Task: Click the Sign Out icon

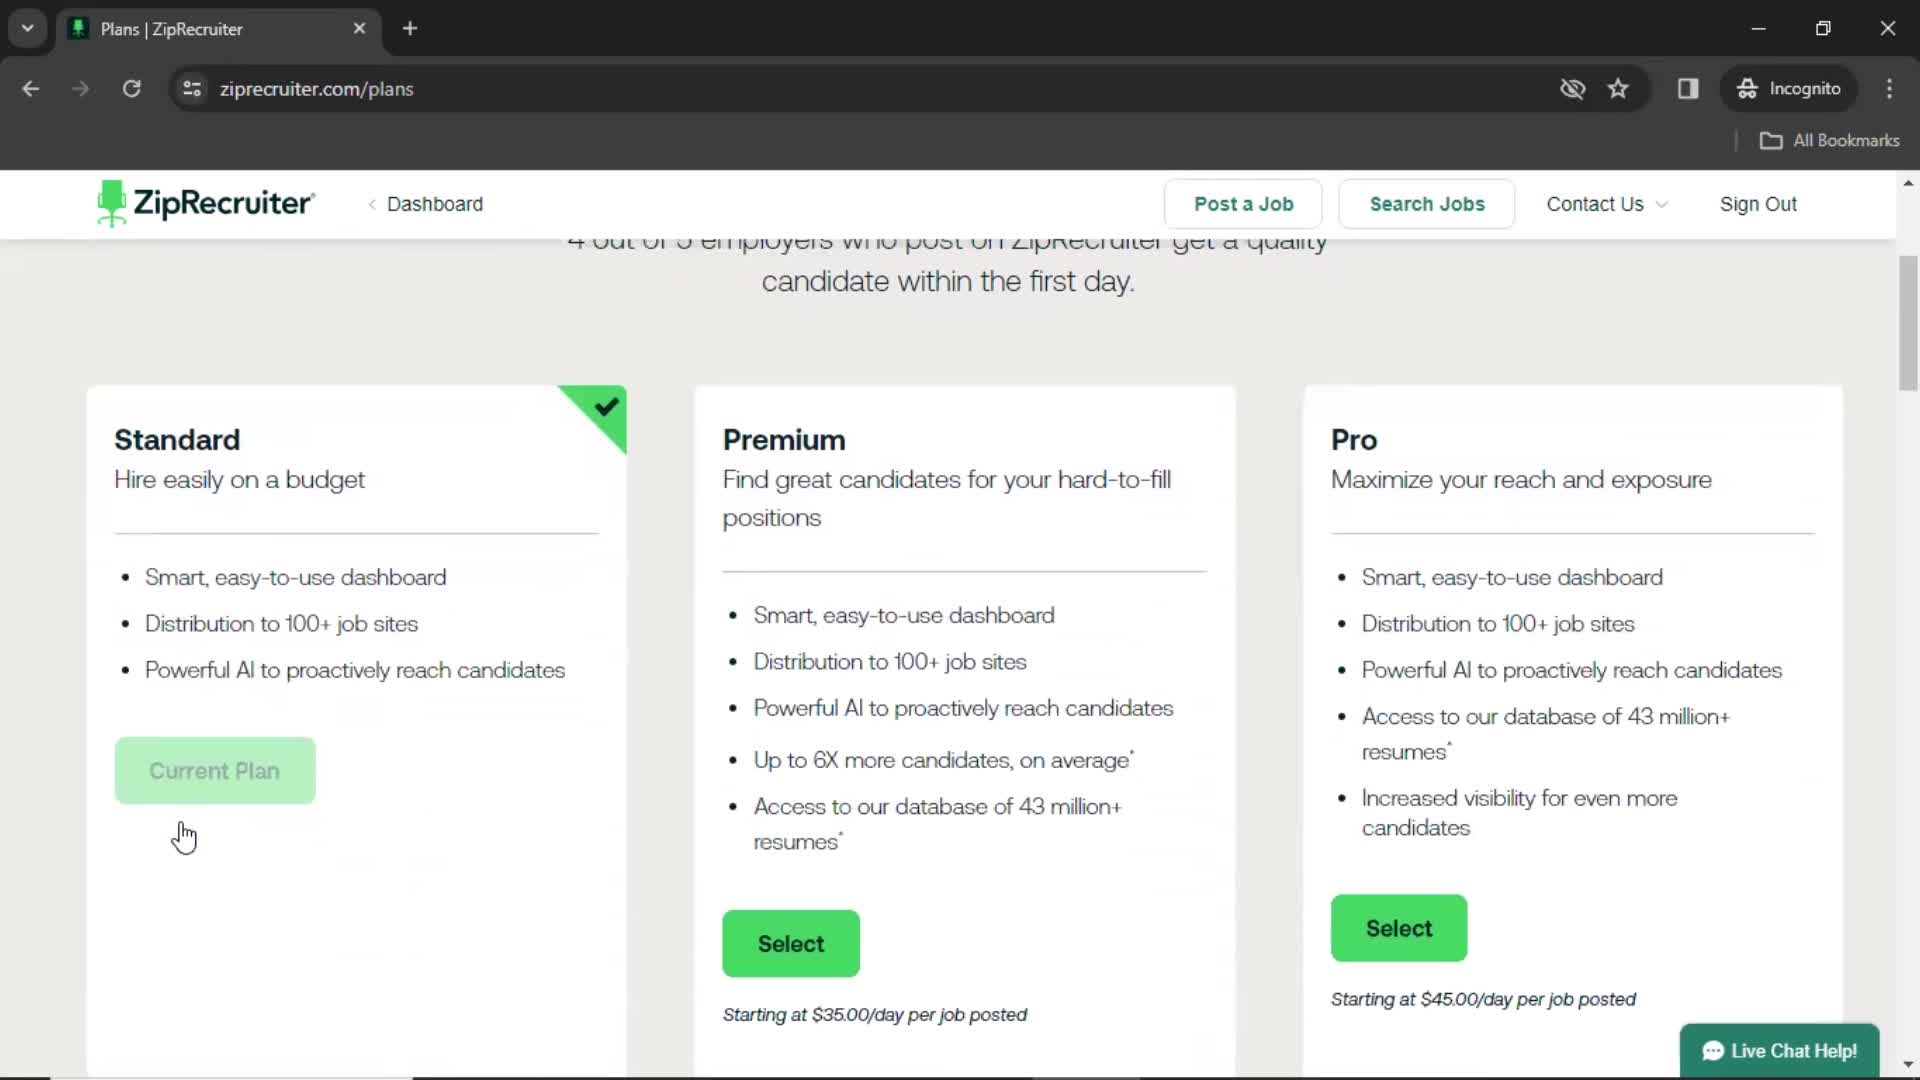Action: click(1759, 203)
